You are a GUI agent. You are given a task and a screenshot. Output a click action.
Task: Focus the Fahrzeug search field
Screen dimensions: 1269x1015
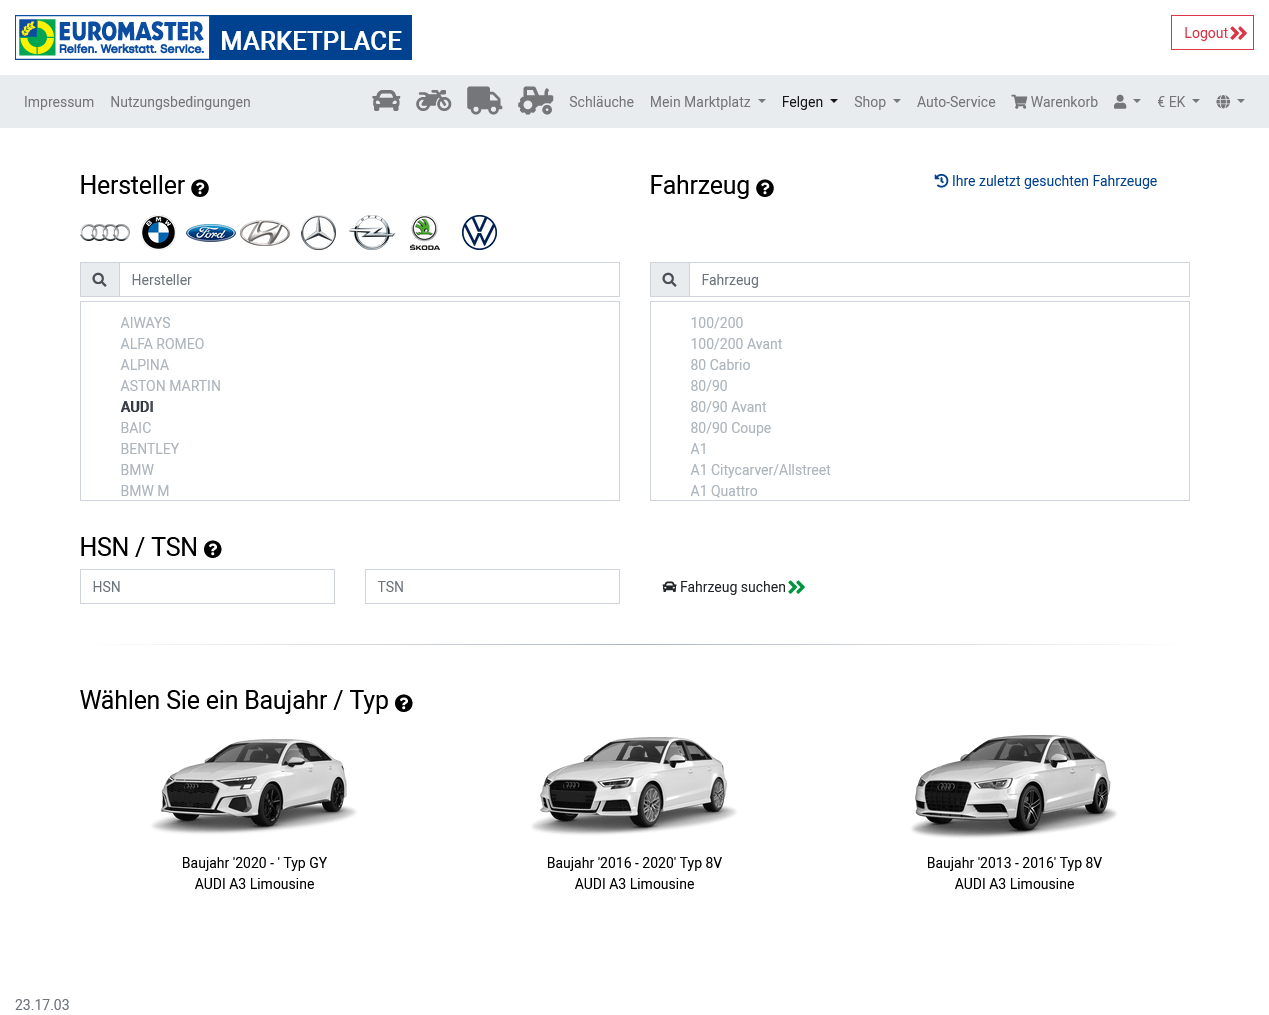click(939, 280)
